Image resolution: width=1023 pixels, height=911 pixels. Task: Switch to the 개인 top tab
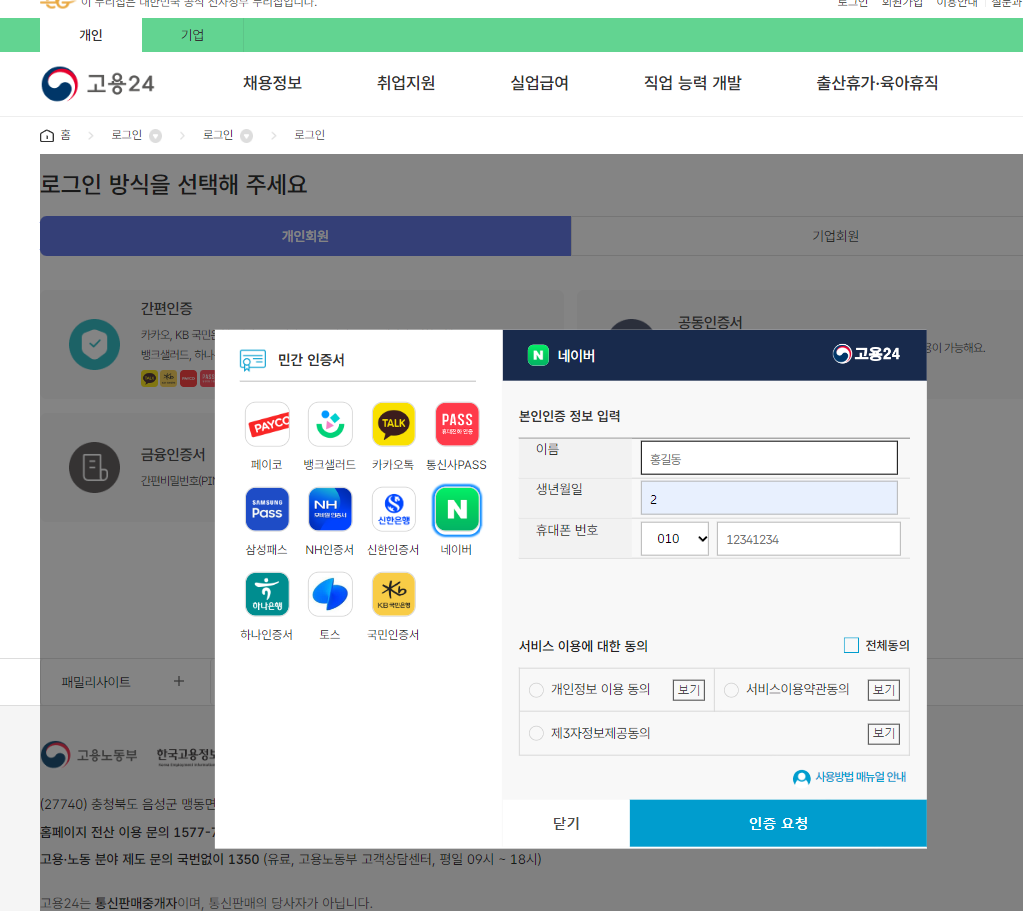tap(91, 35)
